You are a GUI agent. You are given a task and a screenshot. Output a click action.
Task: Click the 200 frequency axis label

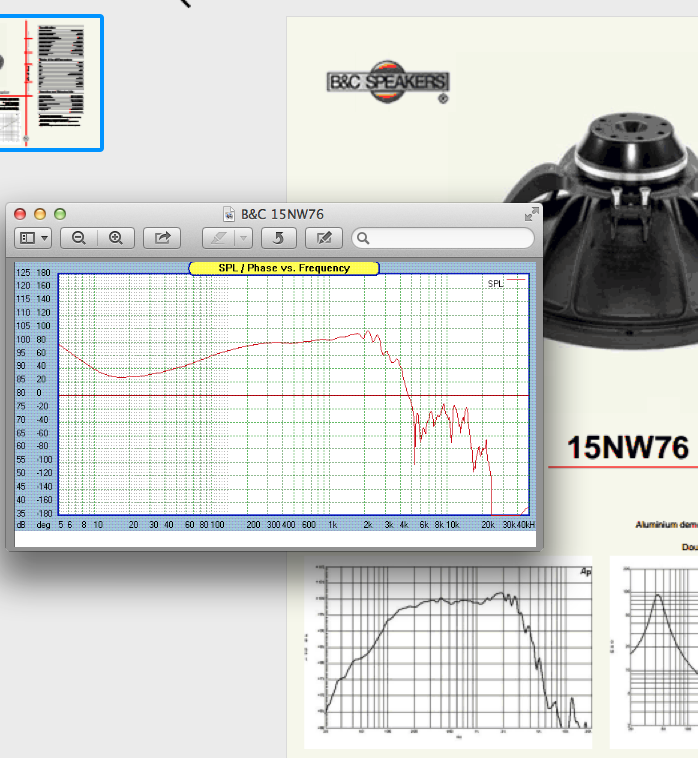(253, 525)
